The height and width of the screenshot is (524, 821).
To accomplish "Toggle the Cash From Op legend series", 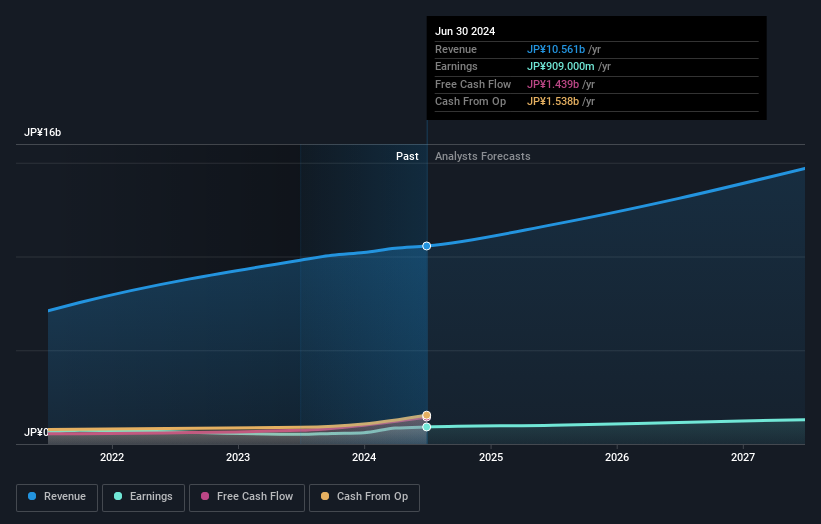I will pyautogui.click(x=364, y=497).
